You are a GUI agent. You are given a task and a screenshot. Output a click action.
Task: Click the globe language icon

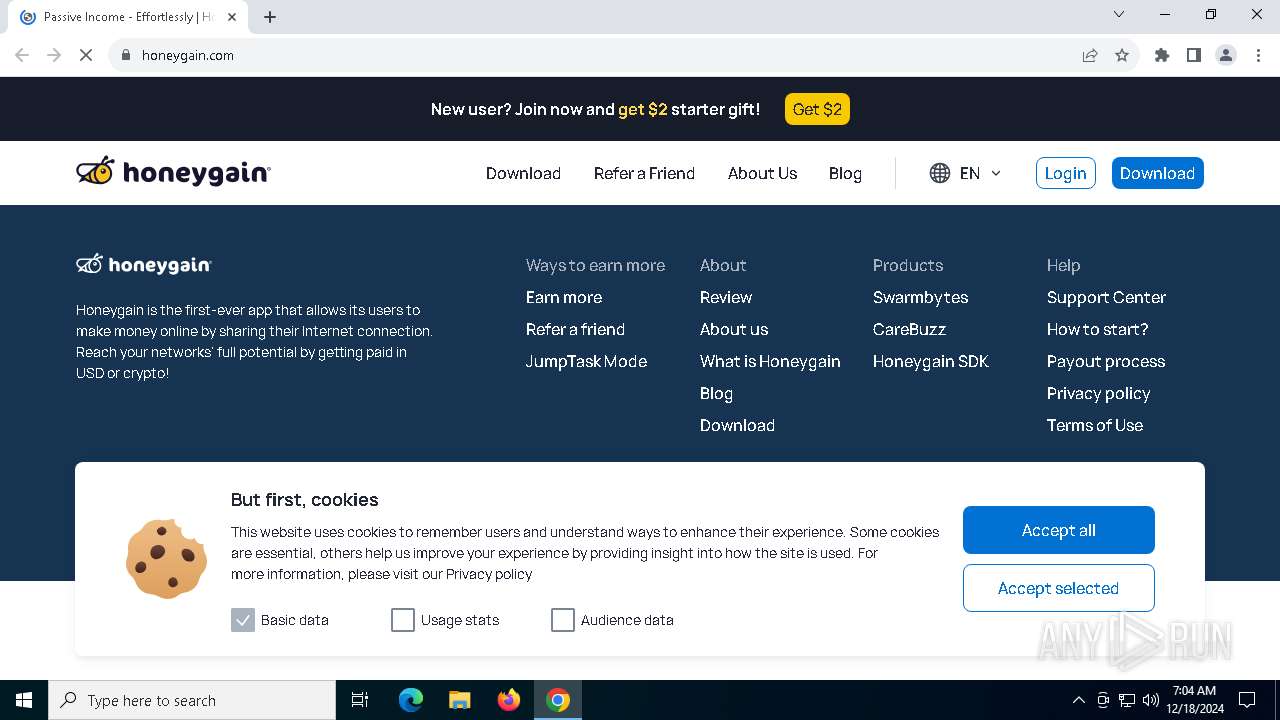[939, 173]
